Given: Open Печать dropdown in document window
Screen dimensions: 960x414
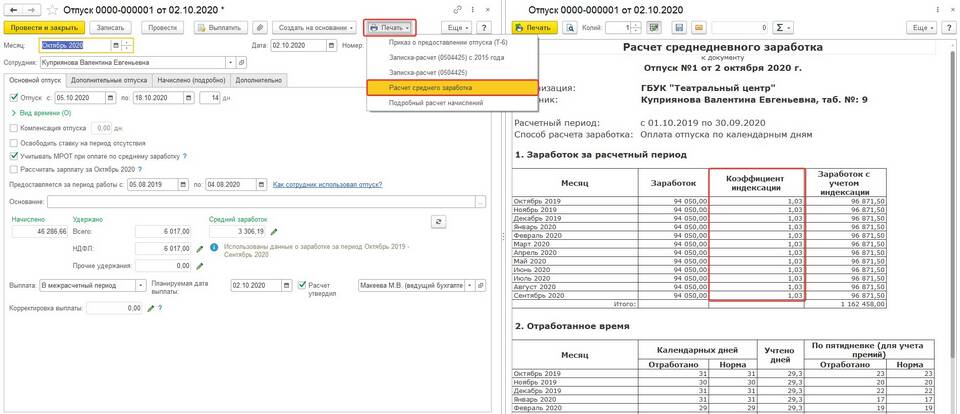Looking at the screenshot, I should tap(389, 28).
